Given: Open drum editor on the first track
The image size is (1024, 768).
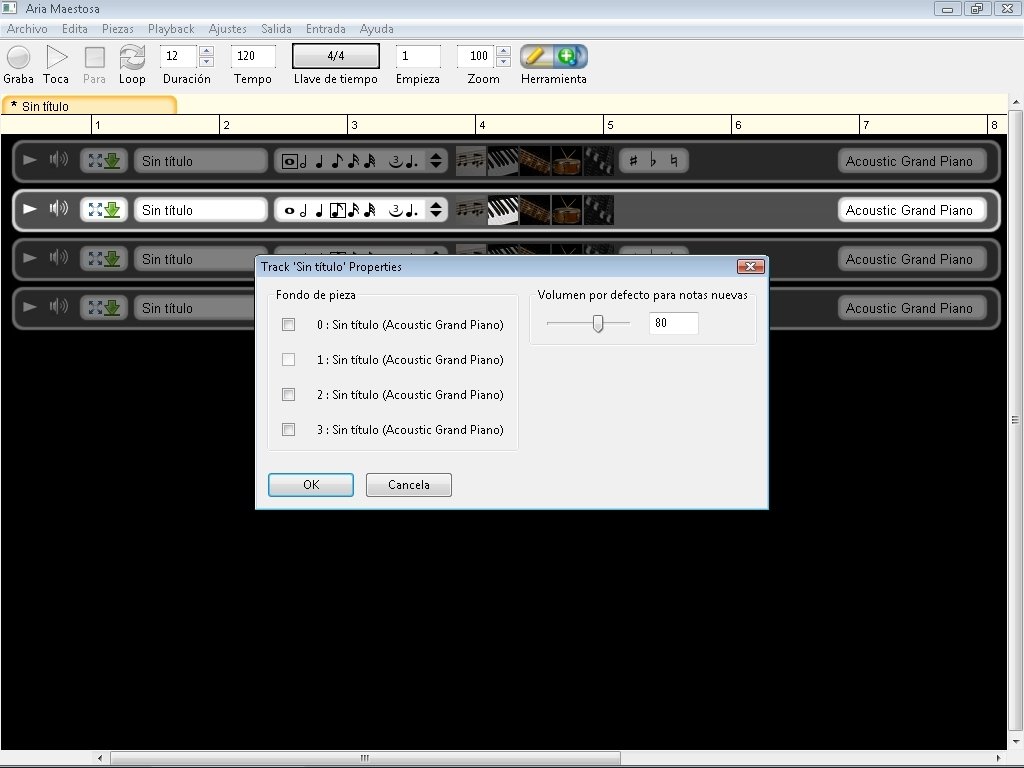Looking at the screenshot, I should pos(567,161).
